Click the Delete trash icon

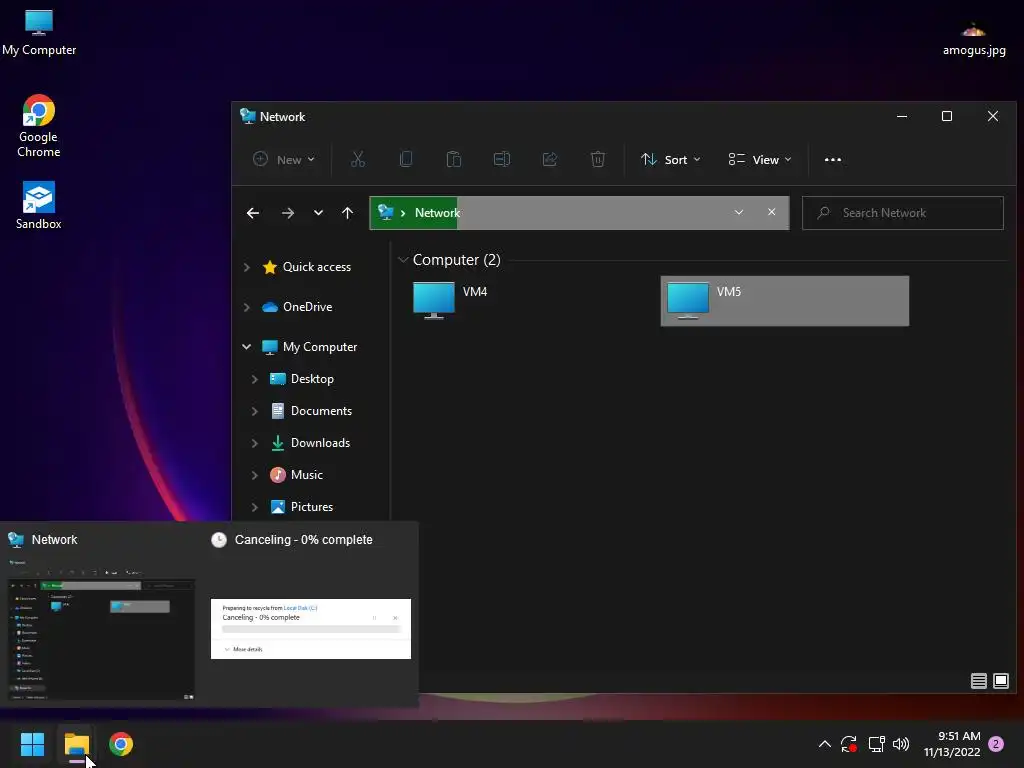[598, 159]
